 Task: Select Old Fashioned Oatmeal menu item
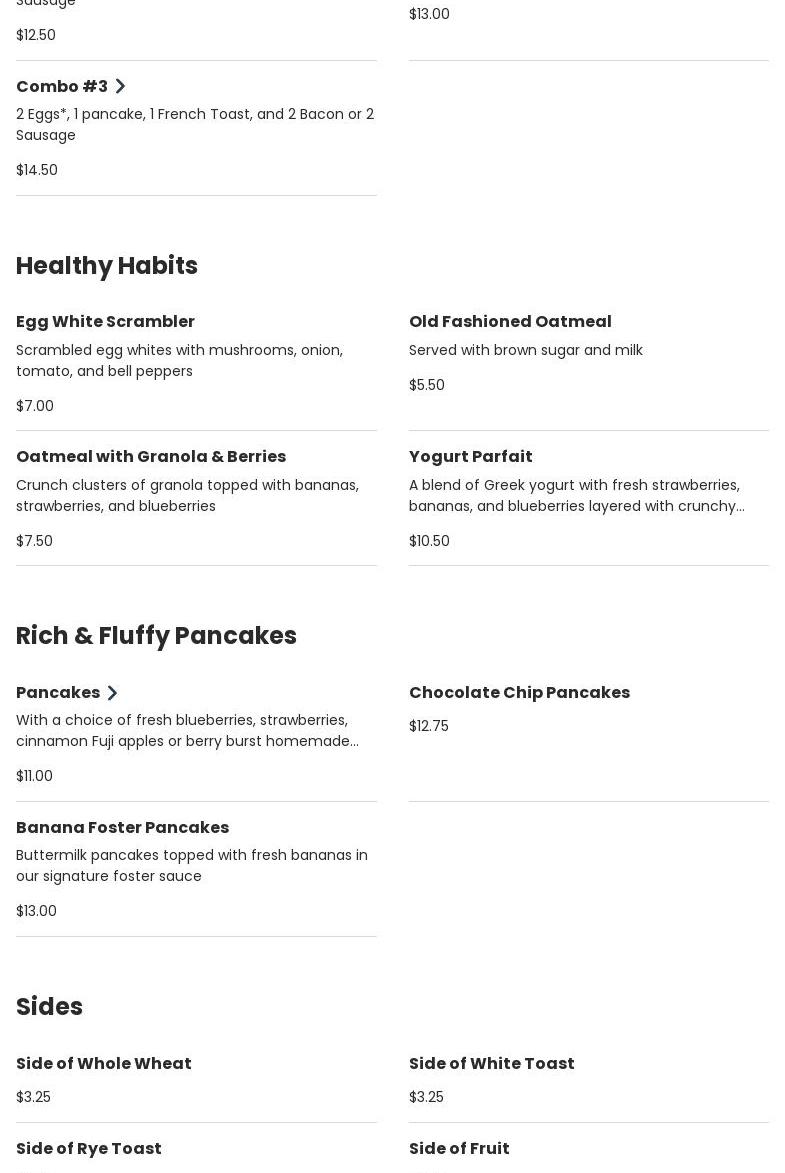[x=509, y=322]
